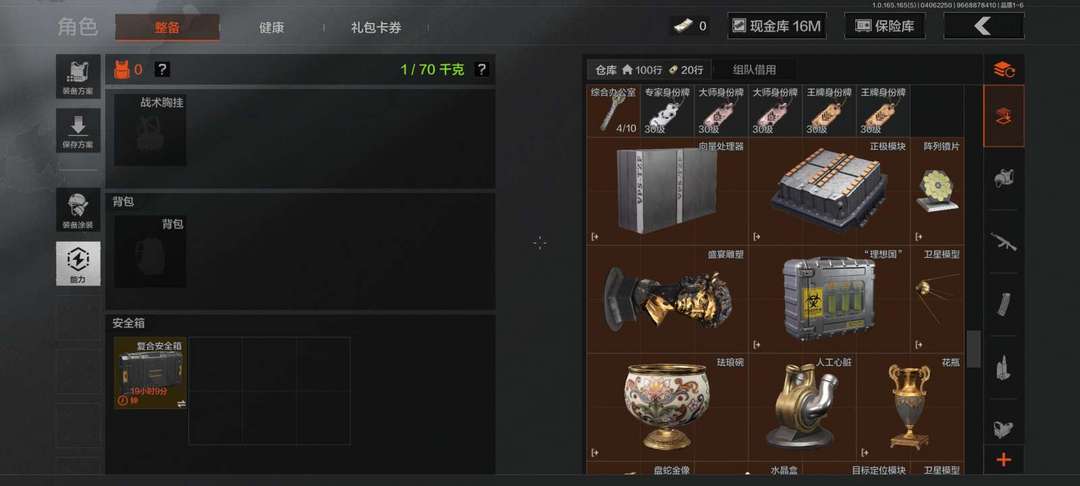Click the orange auto-sort stash icon
Image resolution: width=1080 pixels, height=486 pixels.
[1004, 70]
